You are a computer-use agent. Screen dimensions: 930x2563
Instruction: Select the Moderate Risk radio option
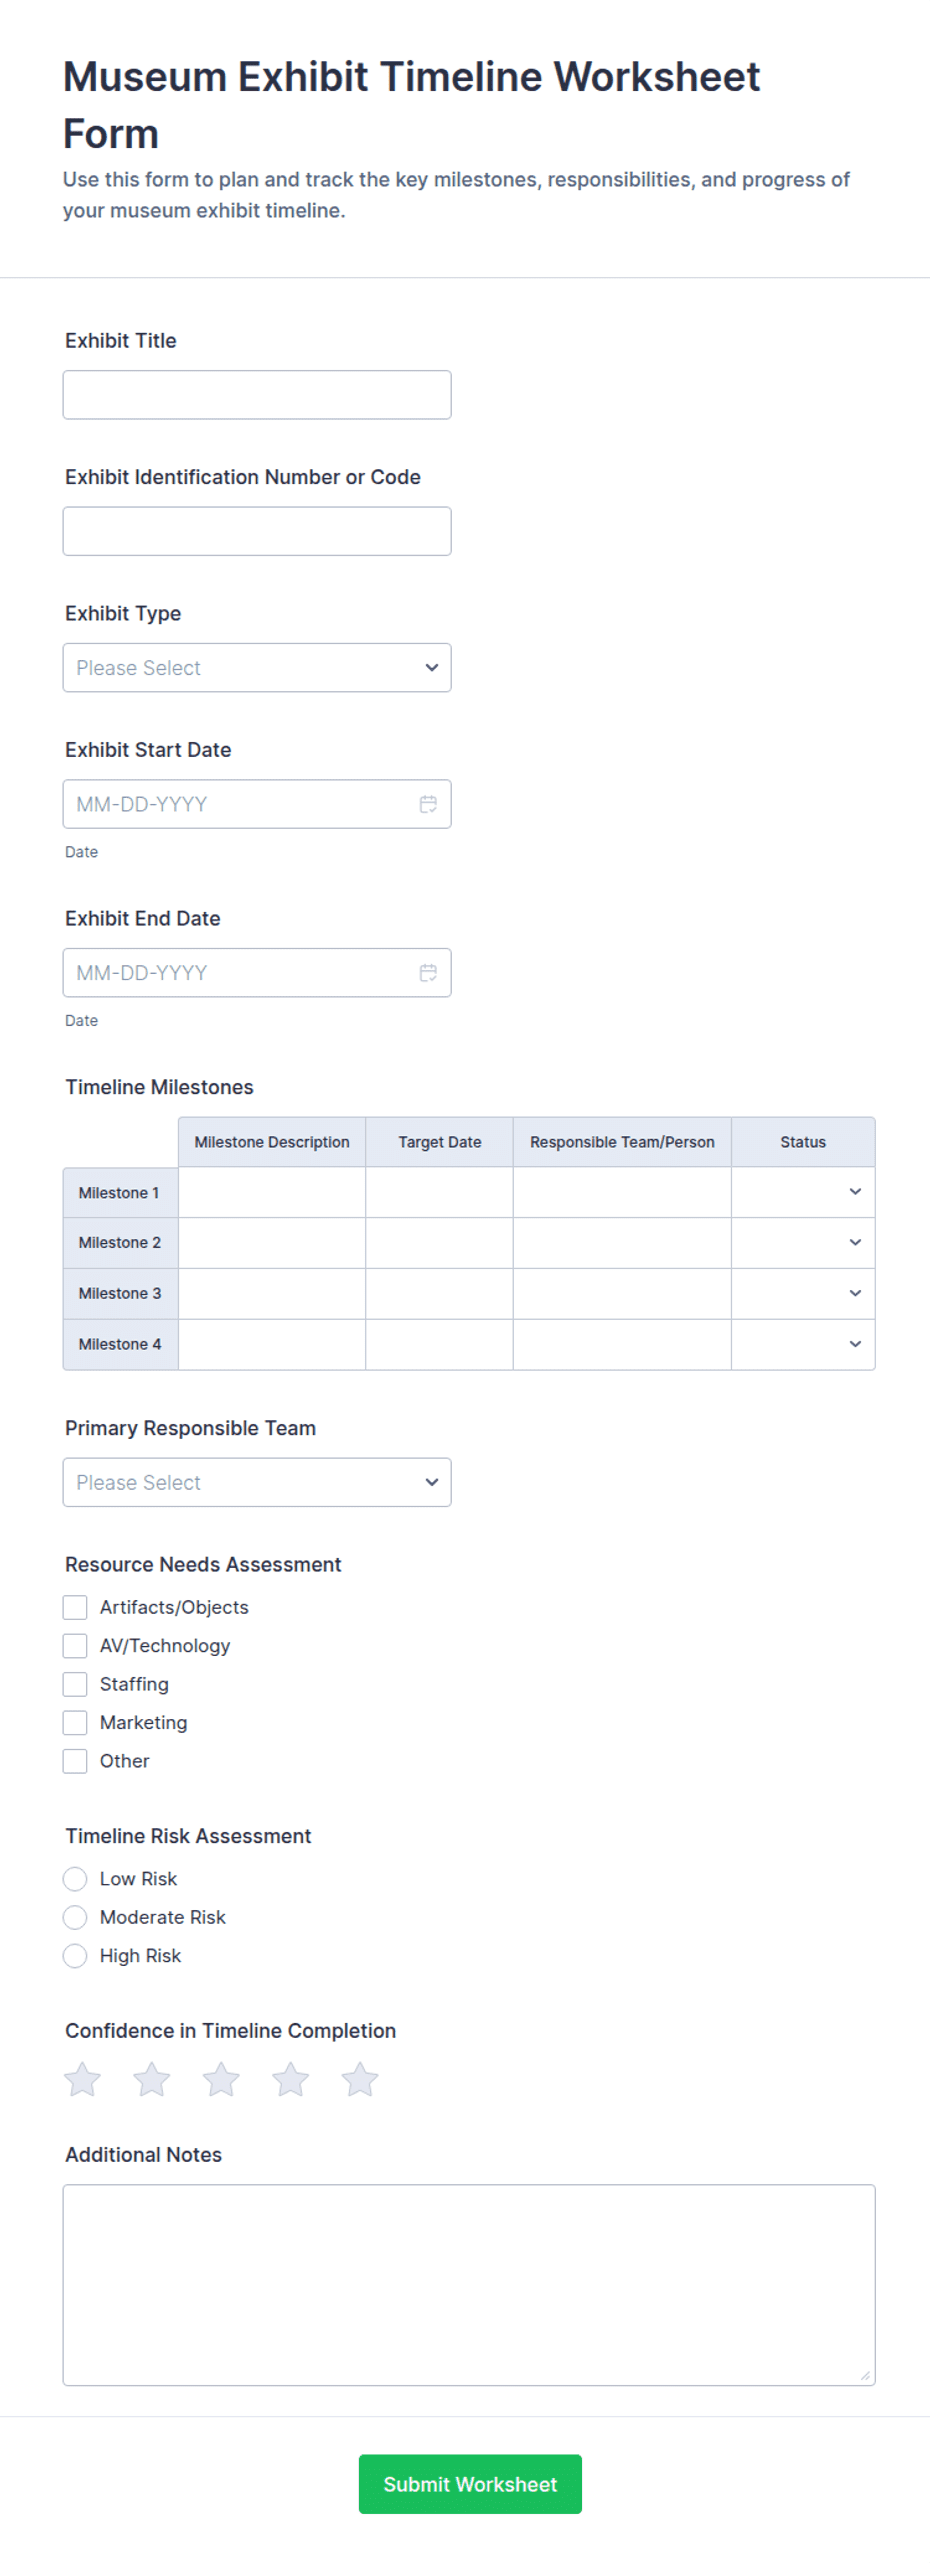75,1917
